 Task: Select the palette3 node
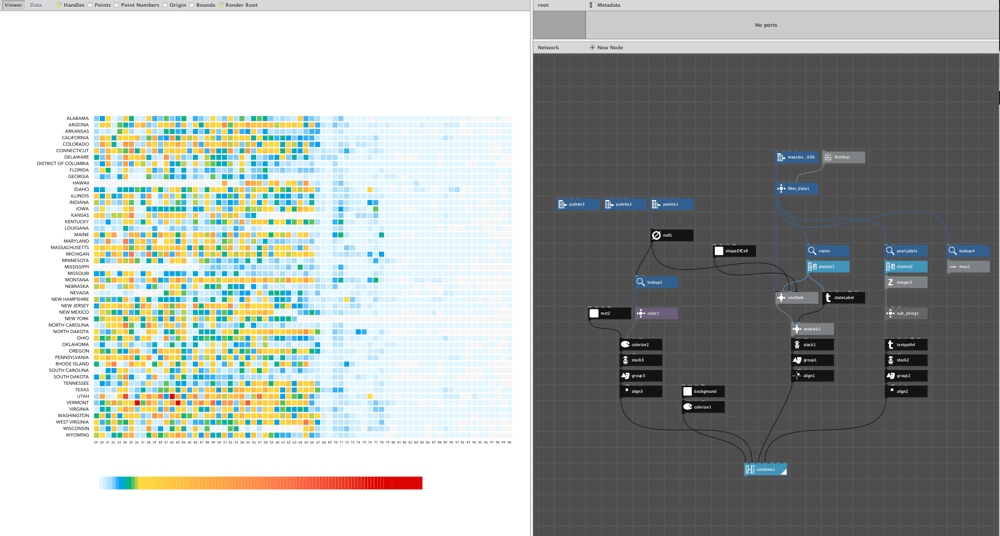point(578,204)
